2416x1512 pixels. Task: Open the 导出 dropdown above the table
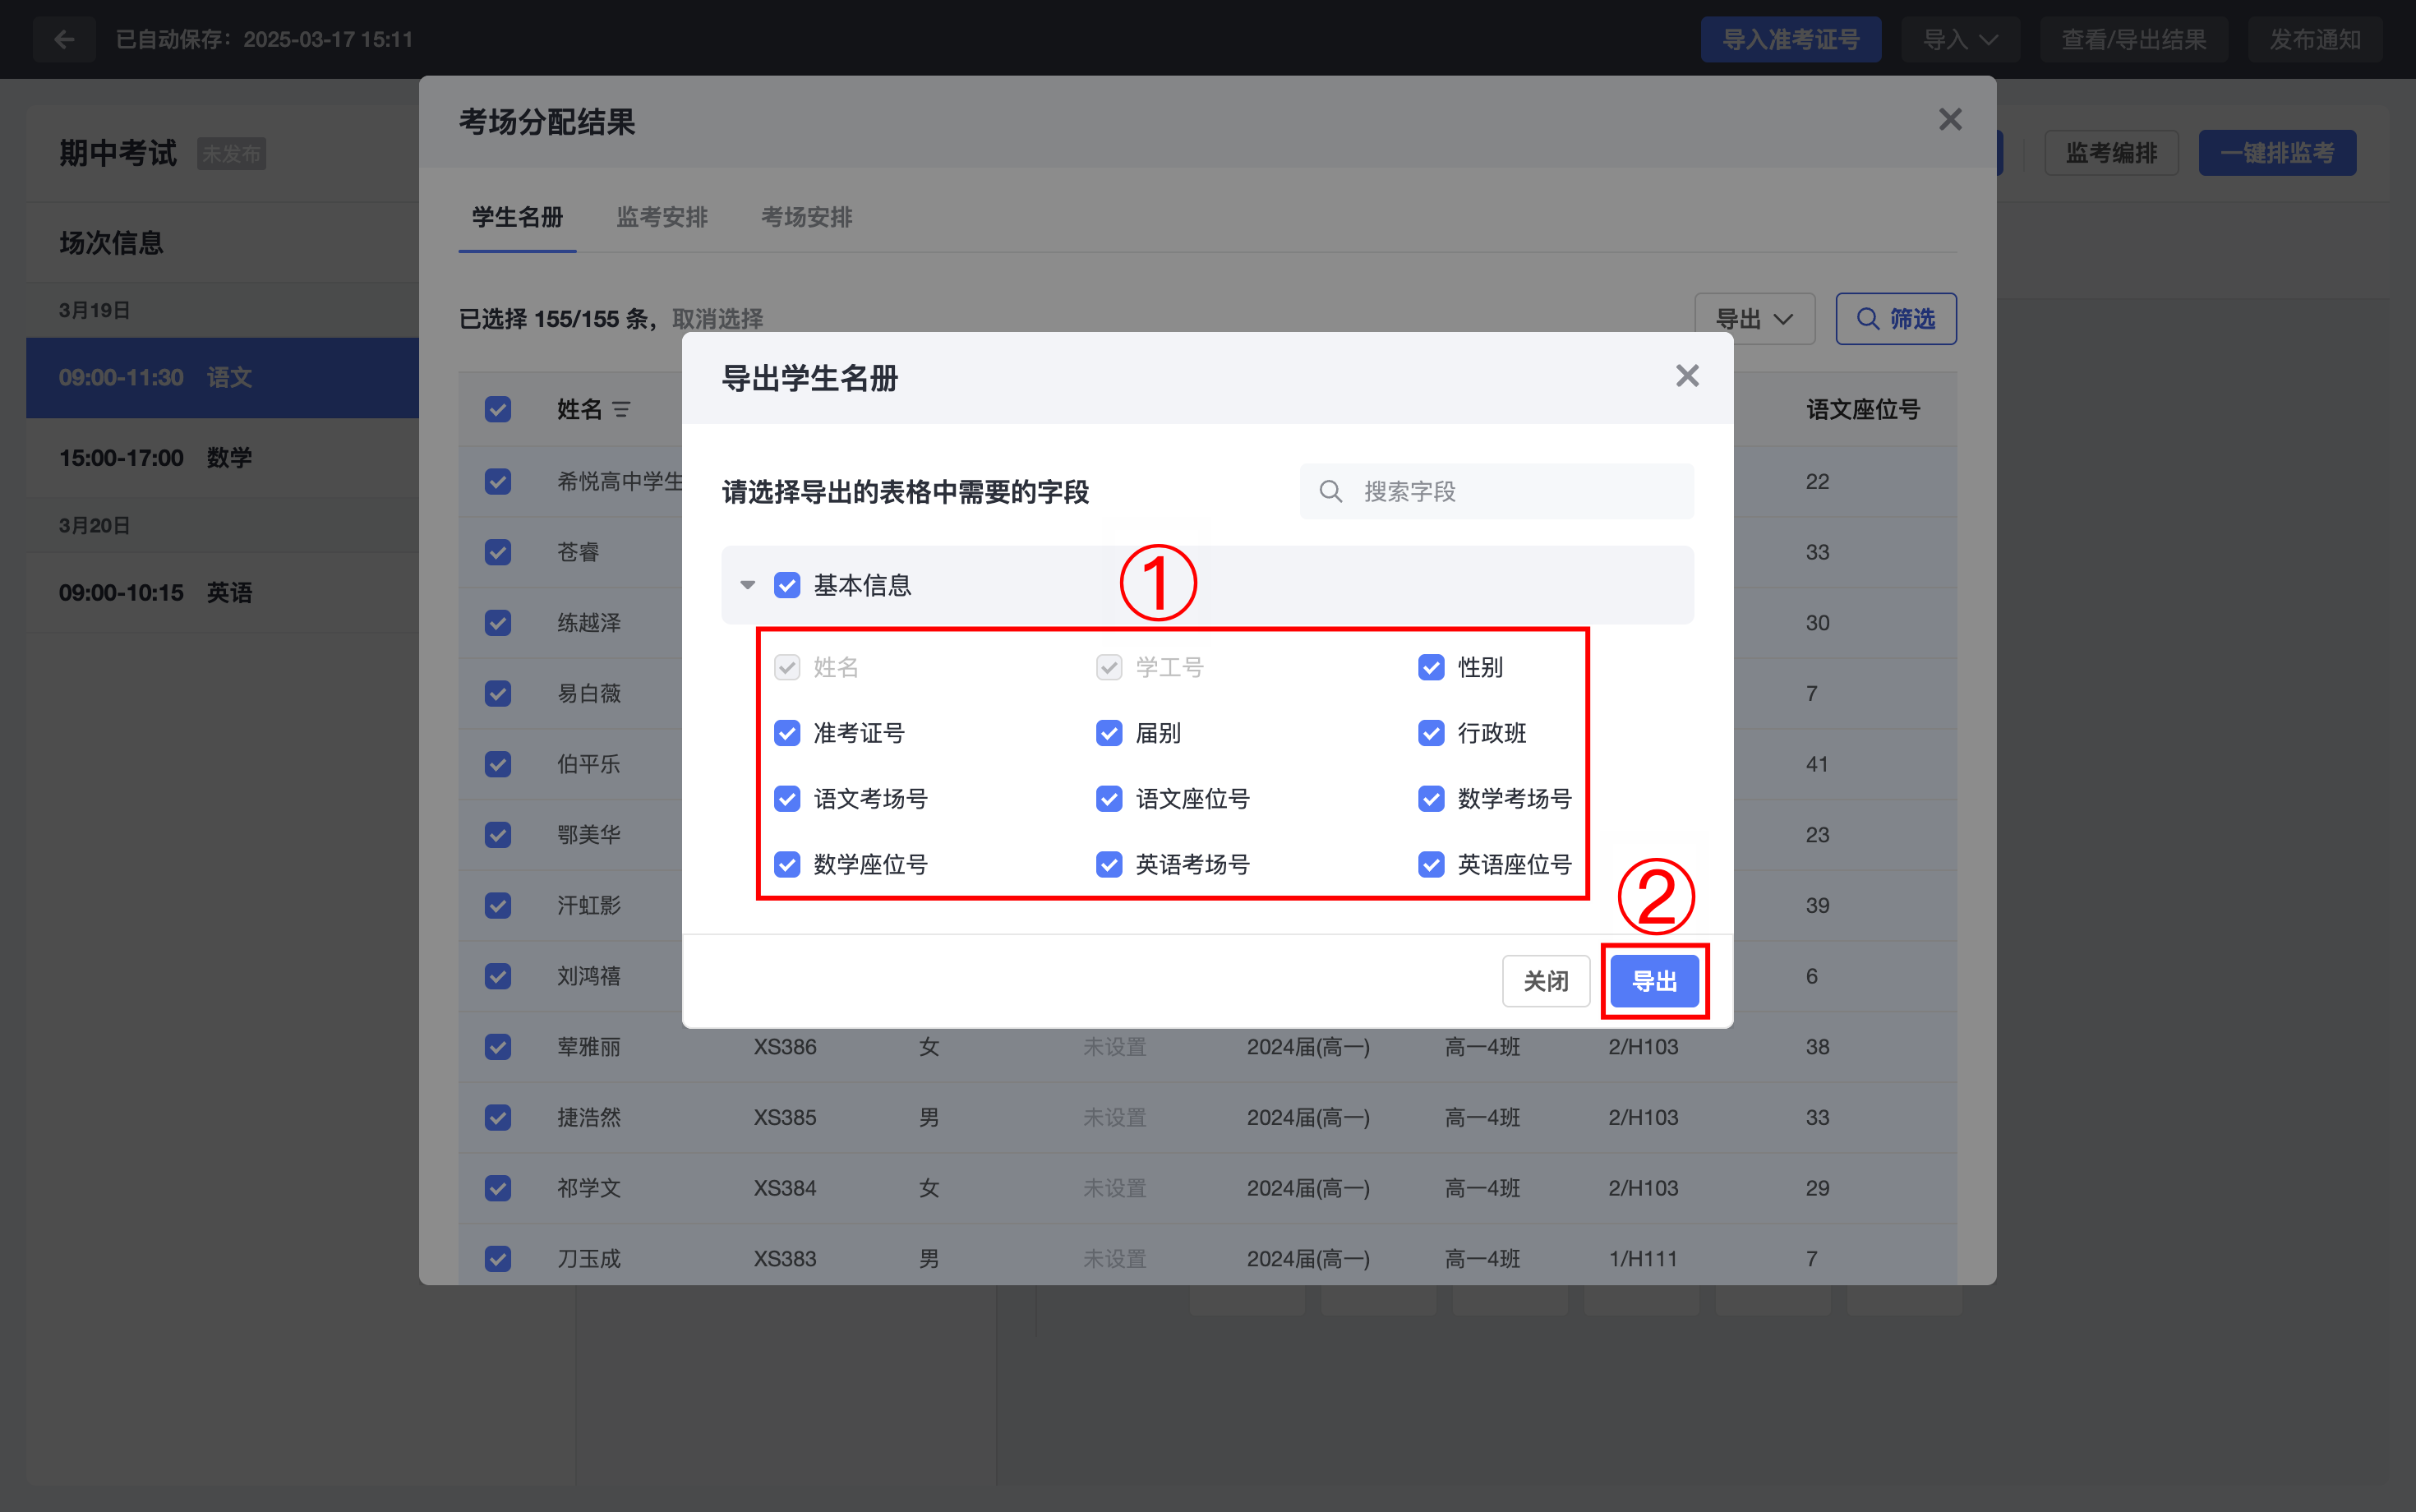(1755, 319)
